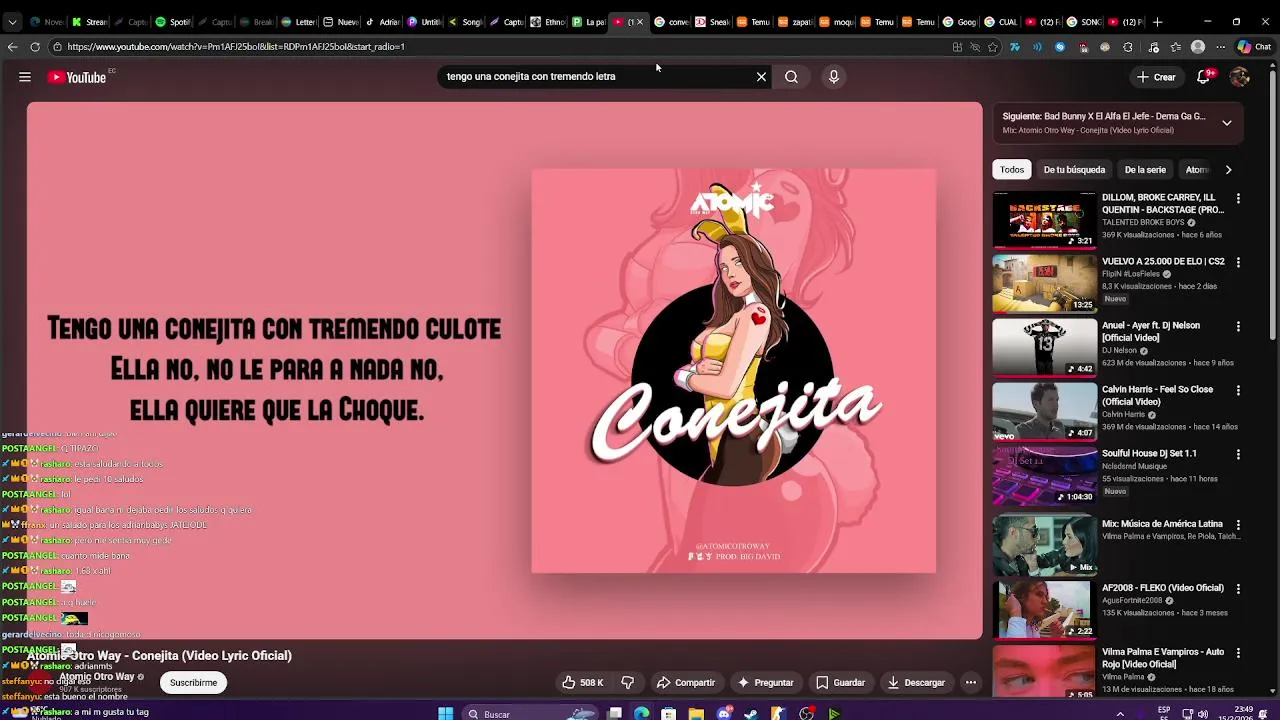Click the magnifier search button
The image size is (1280, 720).
click(791, 77)
